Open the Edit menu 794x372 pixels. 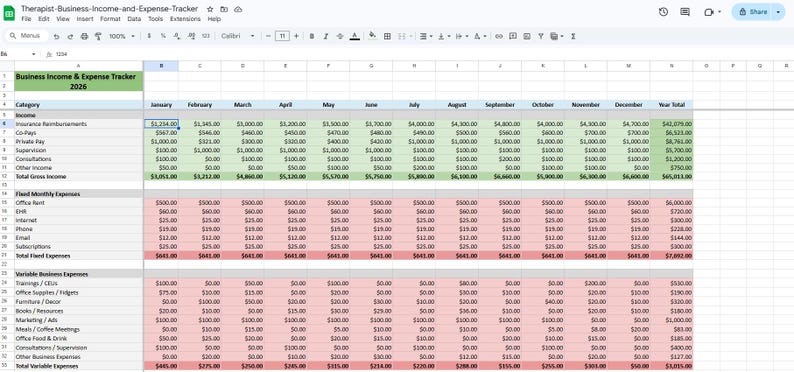coord(44,19)
